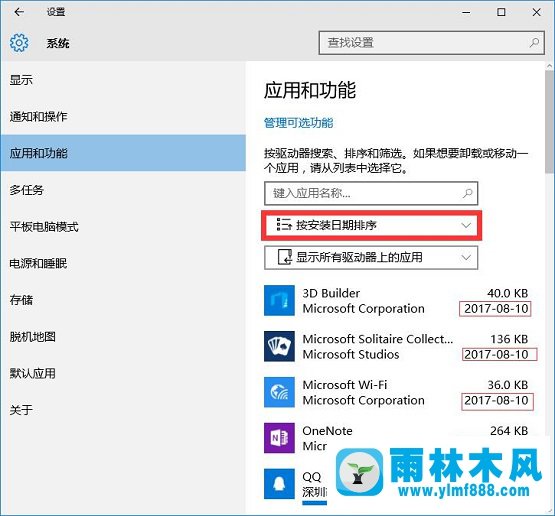Viewport: 555px width, 516px height.
Task: Click the 136 KB size of Solitaire Collection
Action: coord(509,339)
